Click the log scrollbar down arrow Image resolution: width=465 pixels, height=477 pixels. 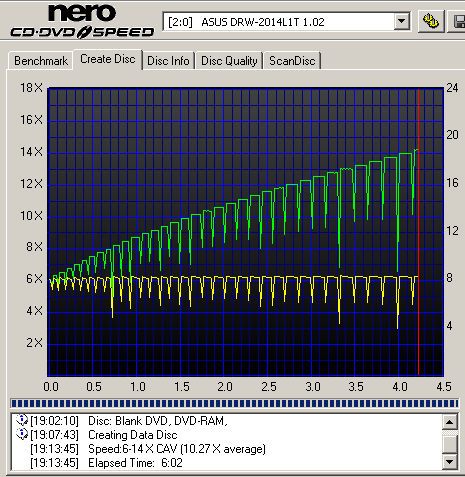(x=449, y=462)
